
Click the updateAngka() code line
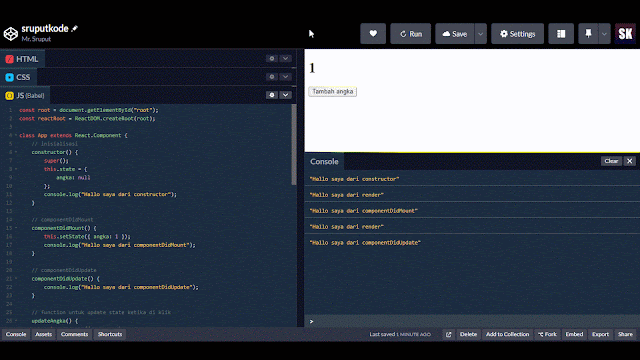pyautogui.click(x=54, y=321)
